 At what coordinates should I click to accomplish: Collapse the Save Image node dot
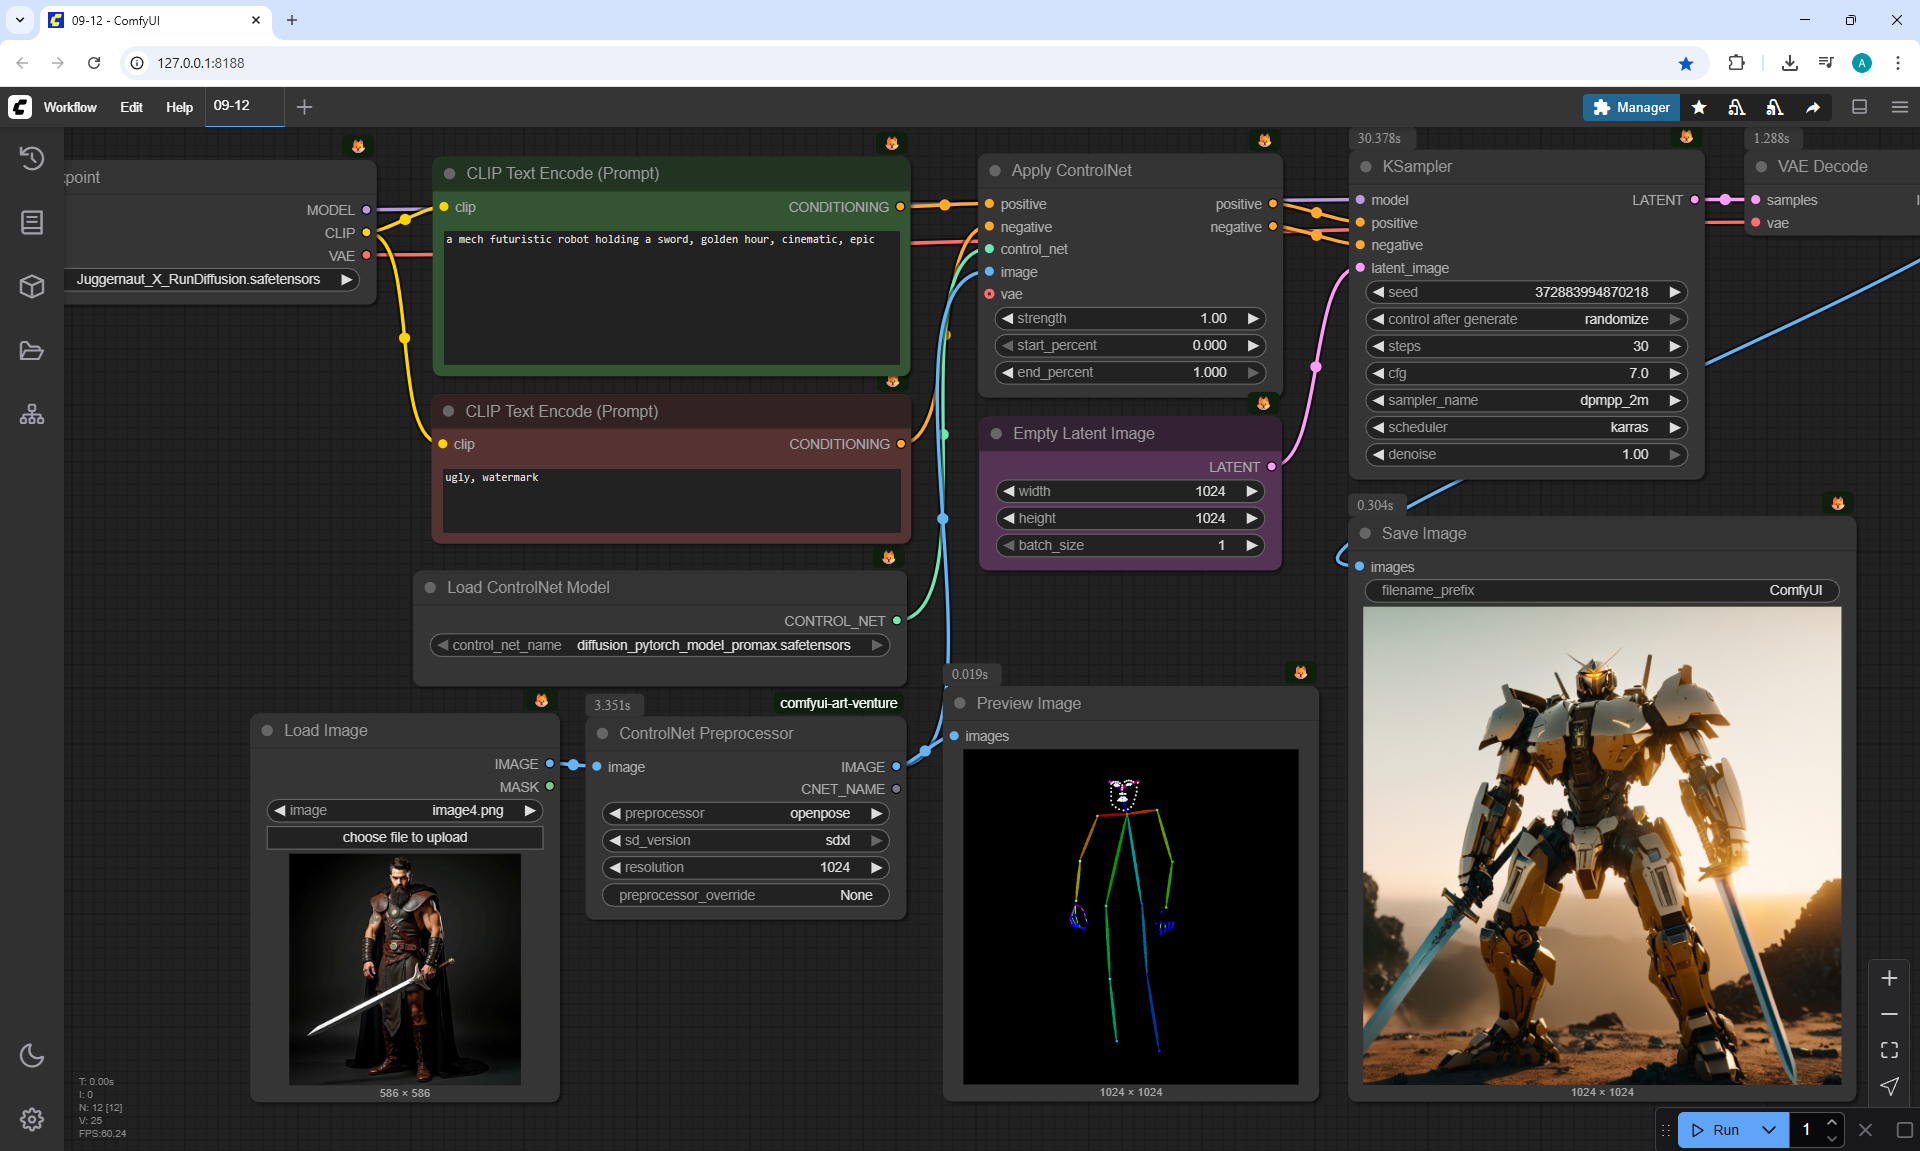1365,533
